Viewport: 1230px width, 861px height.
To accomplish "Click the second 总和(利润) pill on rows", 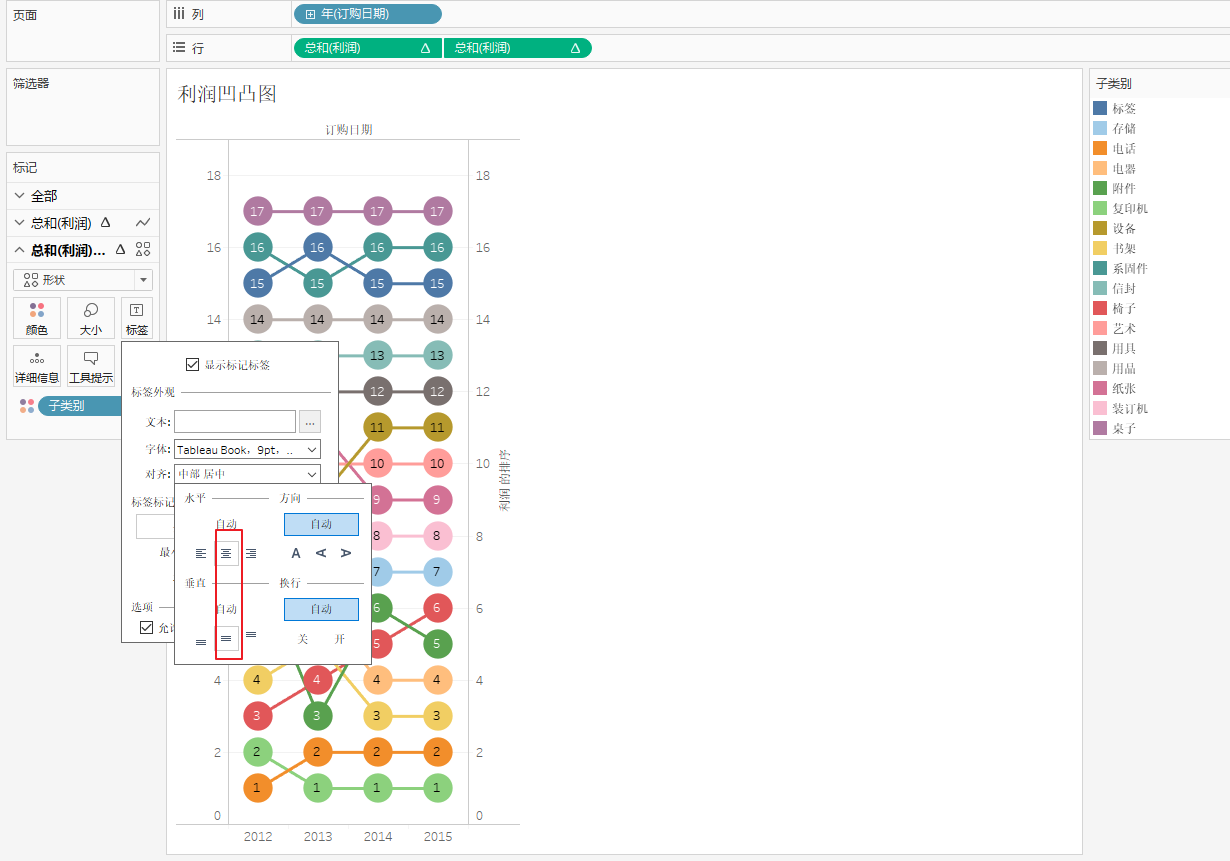I will point(517,48).
